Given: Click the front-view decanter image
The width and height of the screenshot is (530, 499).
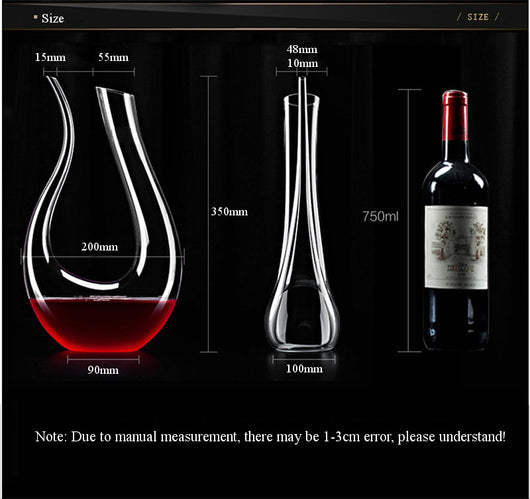Looking at the screenshot, I should (x=302, y=214).
